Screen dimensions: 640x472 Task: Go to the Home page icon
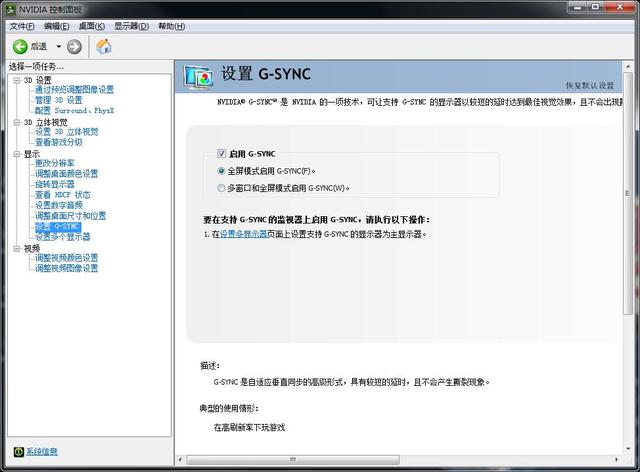point(104,46)
